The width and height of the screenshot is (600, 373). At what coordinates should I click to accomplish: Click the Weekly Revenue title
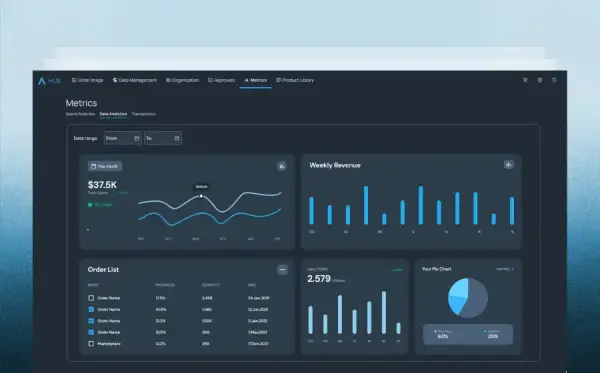pos(335,165)
